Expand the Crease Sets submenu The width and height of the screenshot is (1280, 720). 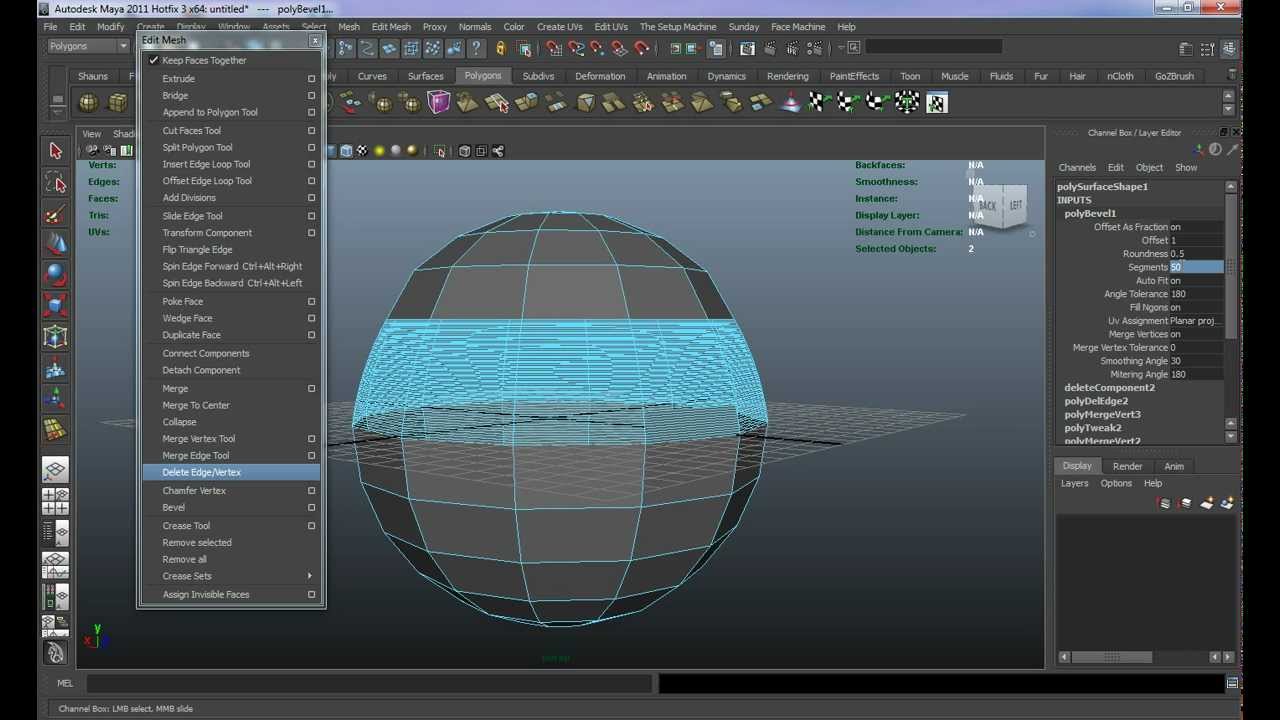tap(309, 576)
